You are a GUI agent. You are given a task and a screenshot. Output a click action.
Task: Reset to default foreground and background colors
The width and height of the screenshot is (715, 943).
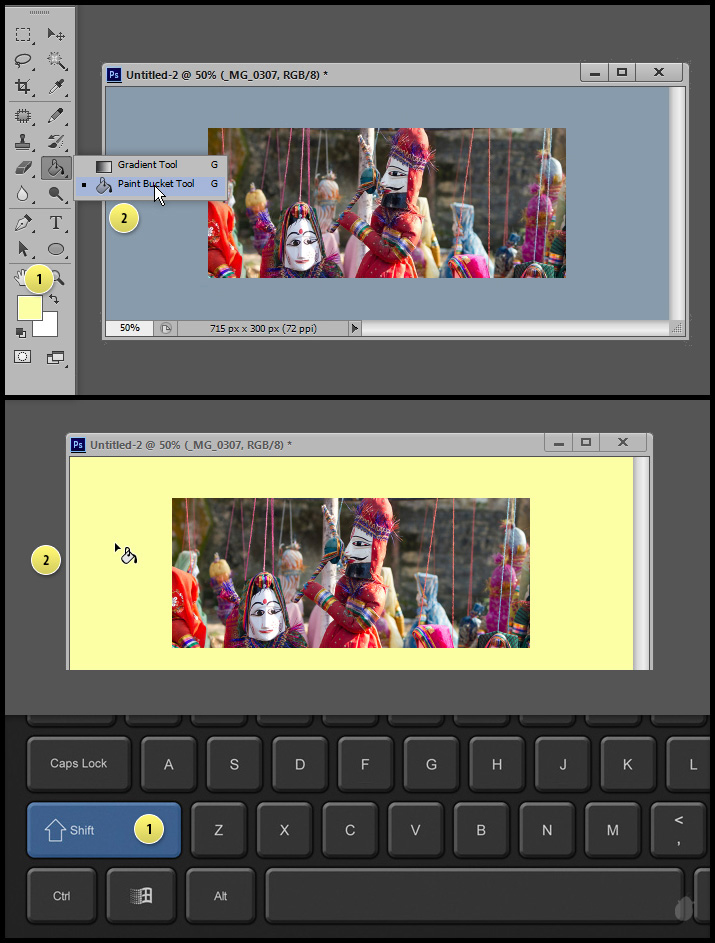click(19, 332)
